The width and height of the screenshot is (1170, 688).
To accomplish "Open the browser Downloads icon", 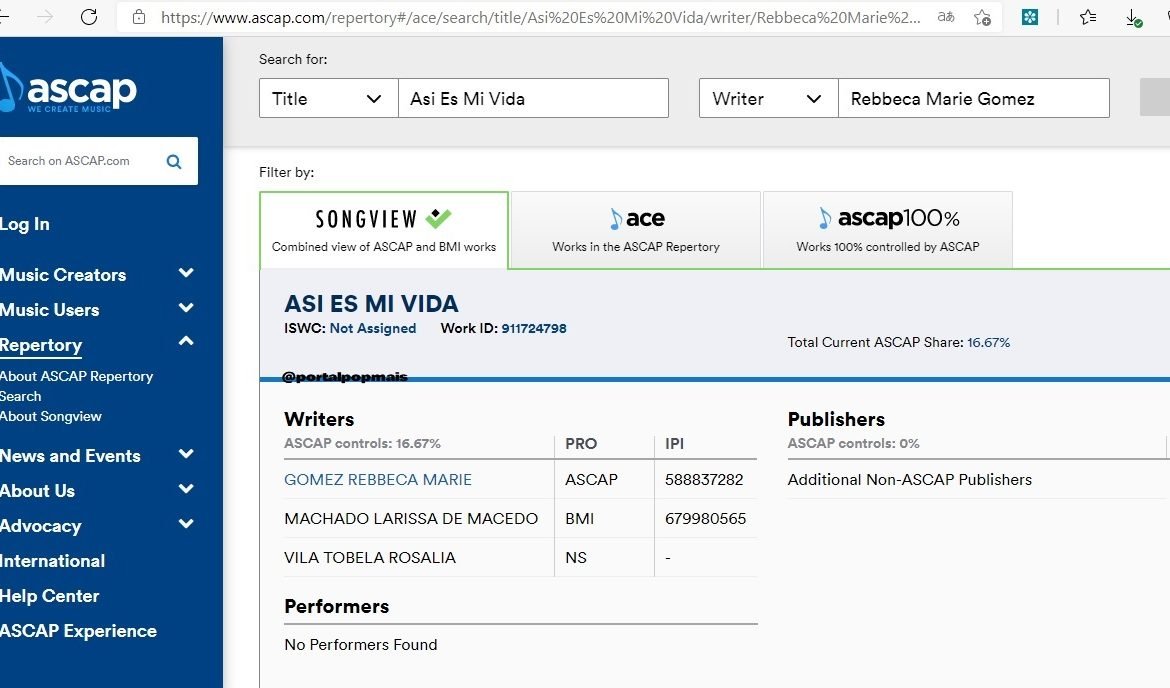I will (1132, 17).
